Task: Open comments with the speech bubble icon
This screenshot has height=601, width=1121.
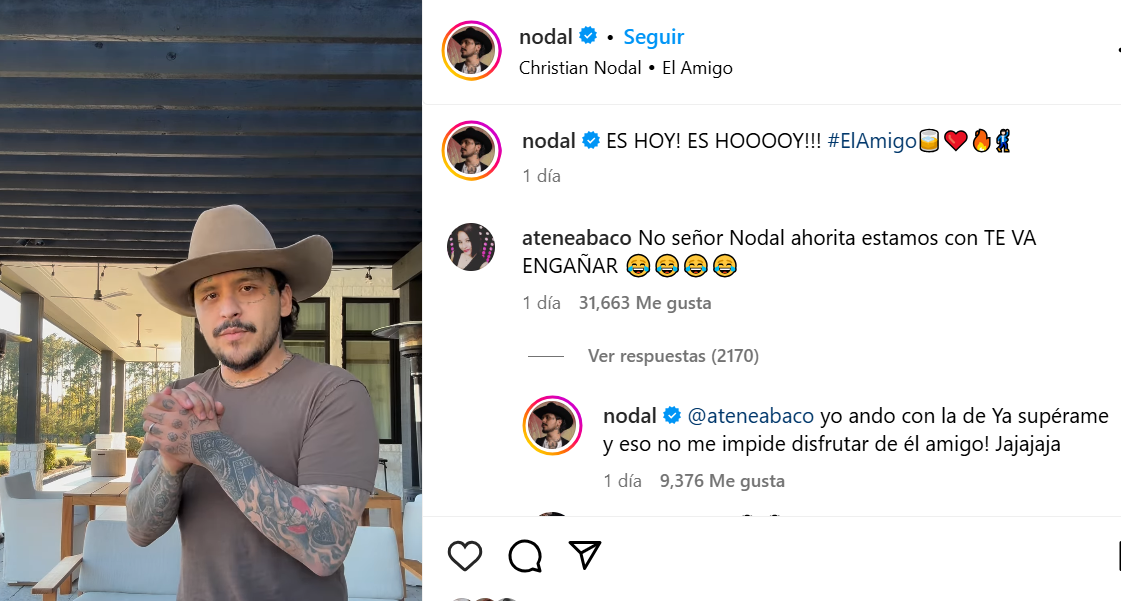Action: (525, 556)
